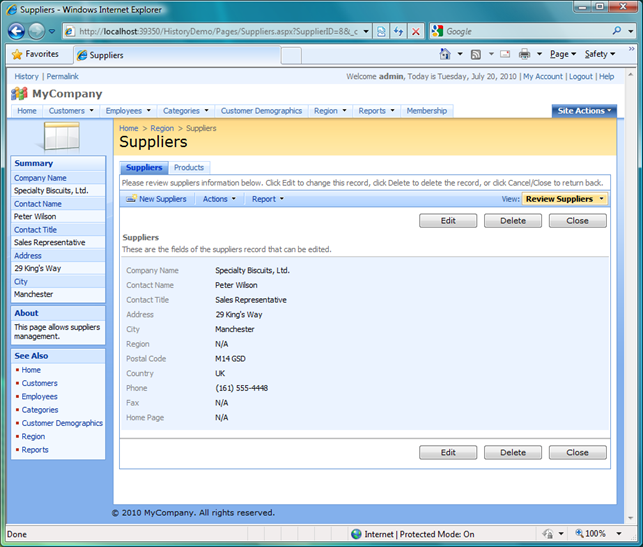Screen dimensions: 643x547
Task: Click Reports in the See Also list
Action: pyautogui.click(x=35, y=450)
